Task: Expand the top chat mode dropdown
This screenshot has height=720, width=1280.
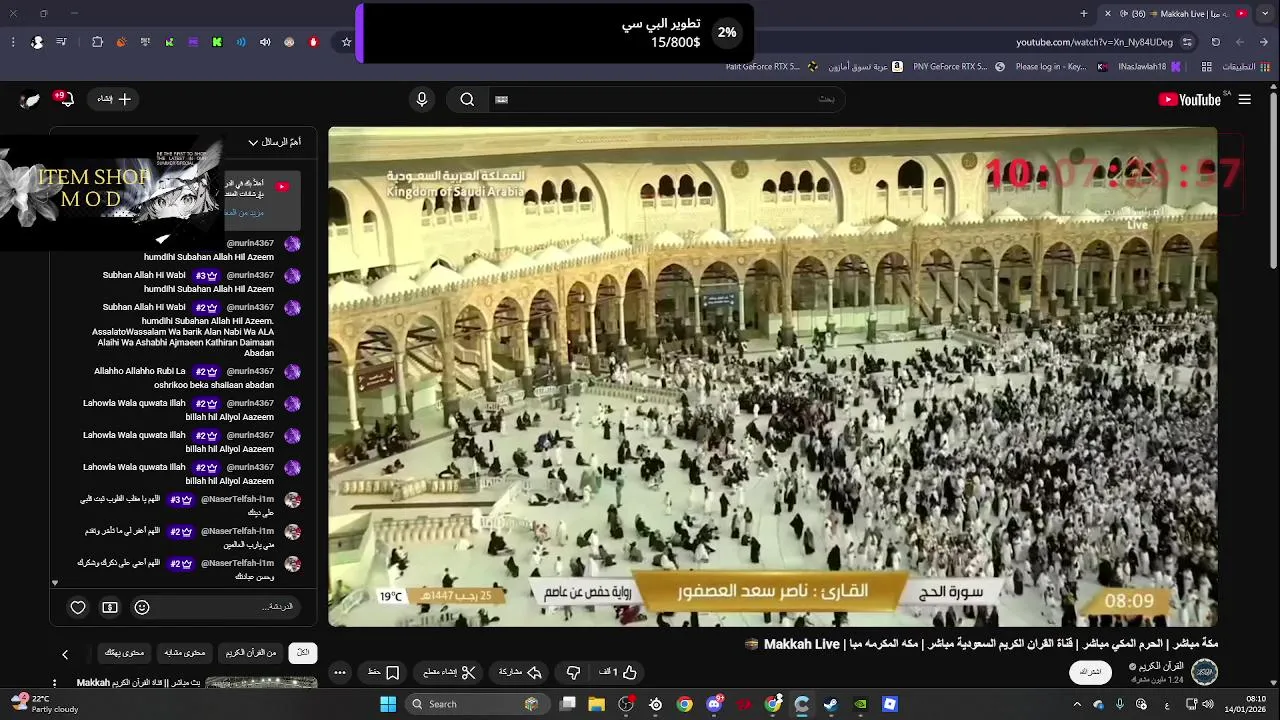Action: [x=274, y=142]
